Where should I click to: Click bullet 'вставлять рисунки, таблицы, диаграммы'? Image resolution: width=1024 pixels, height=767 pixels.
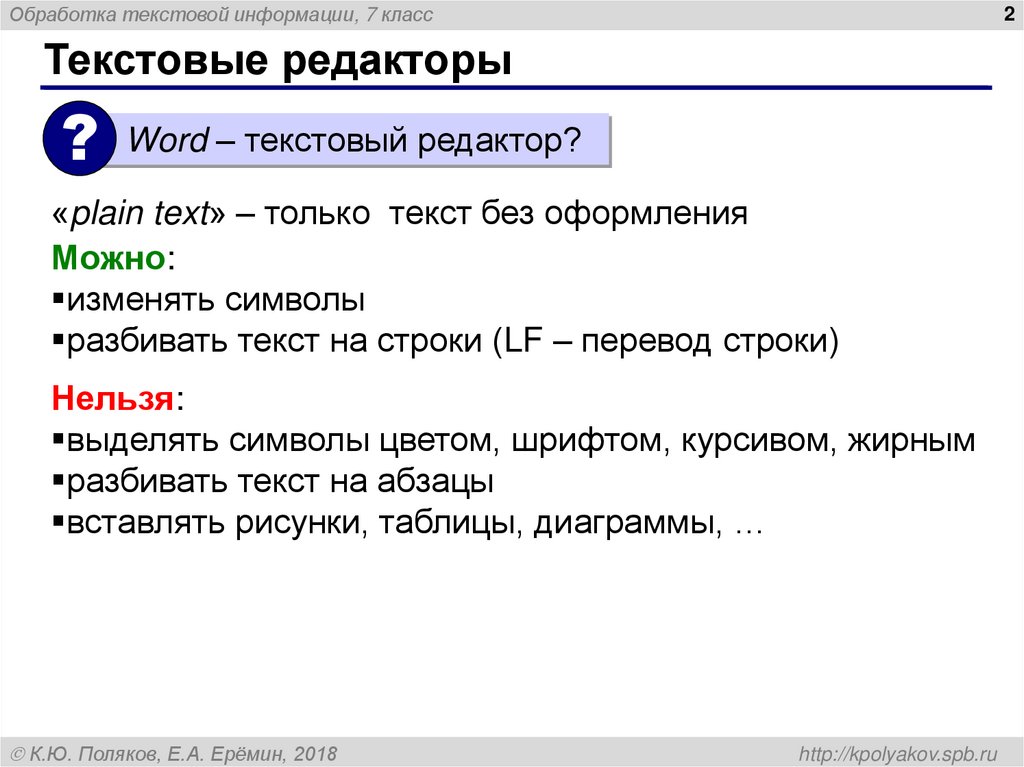click(x=408, y=523)
